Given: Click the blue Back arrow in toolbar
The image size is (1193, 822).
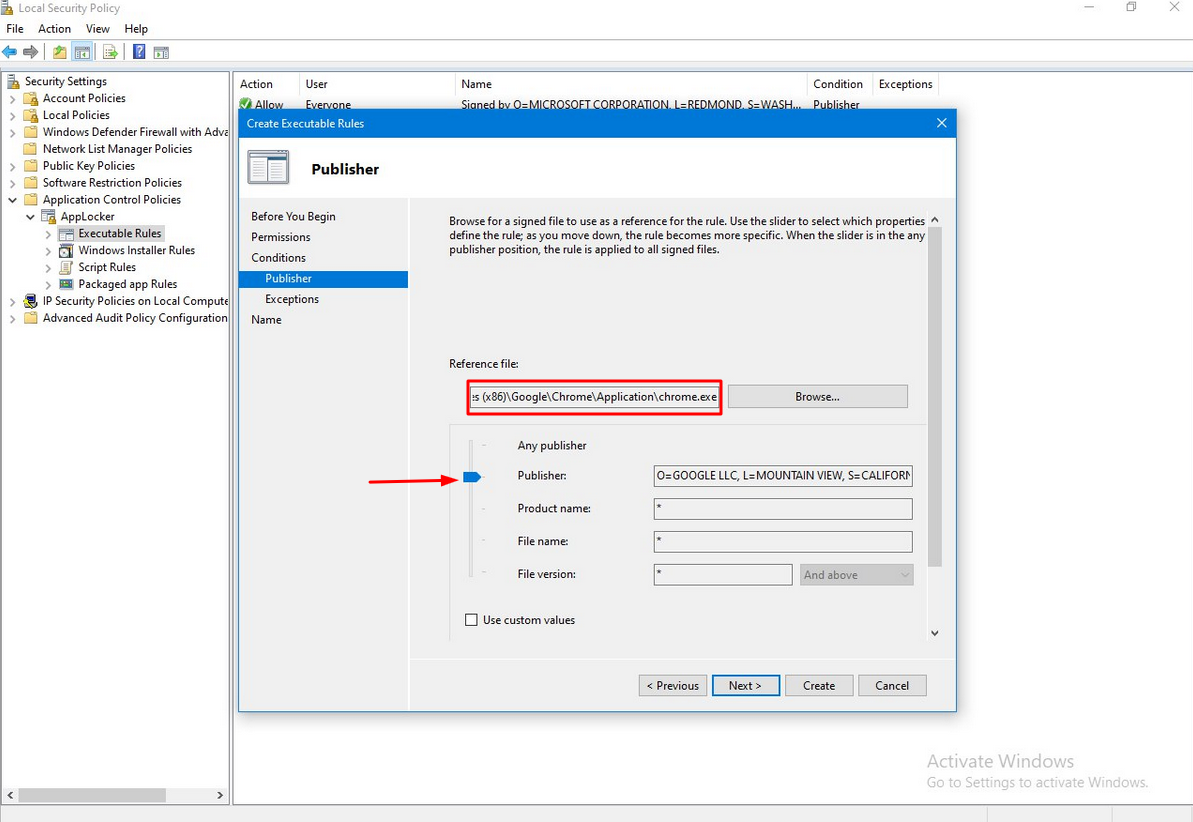Looking at the screenshot, I should (x=10, y=52).
